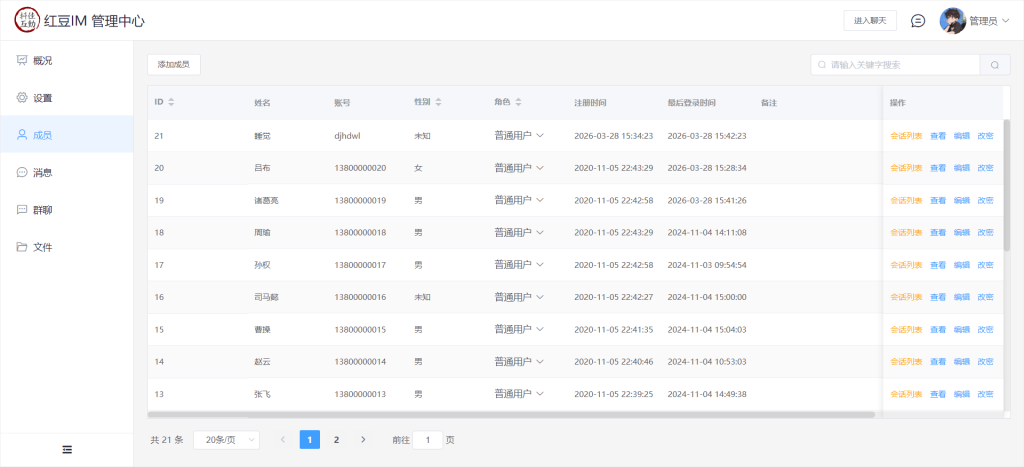This screenshot has width=1024, height=467.
Task: Go to next page arrow
Action: [364, 440]
